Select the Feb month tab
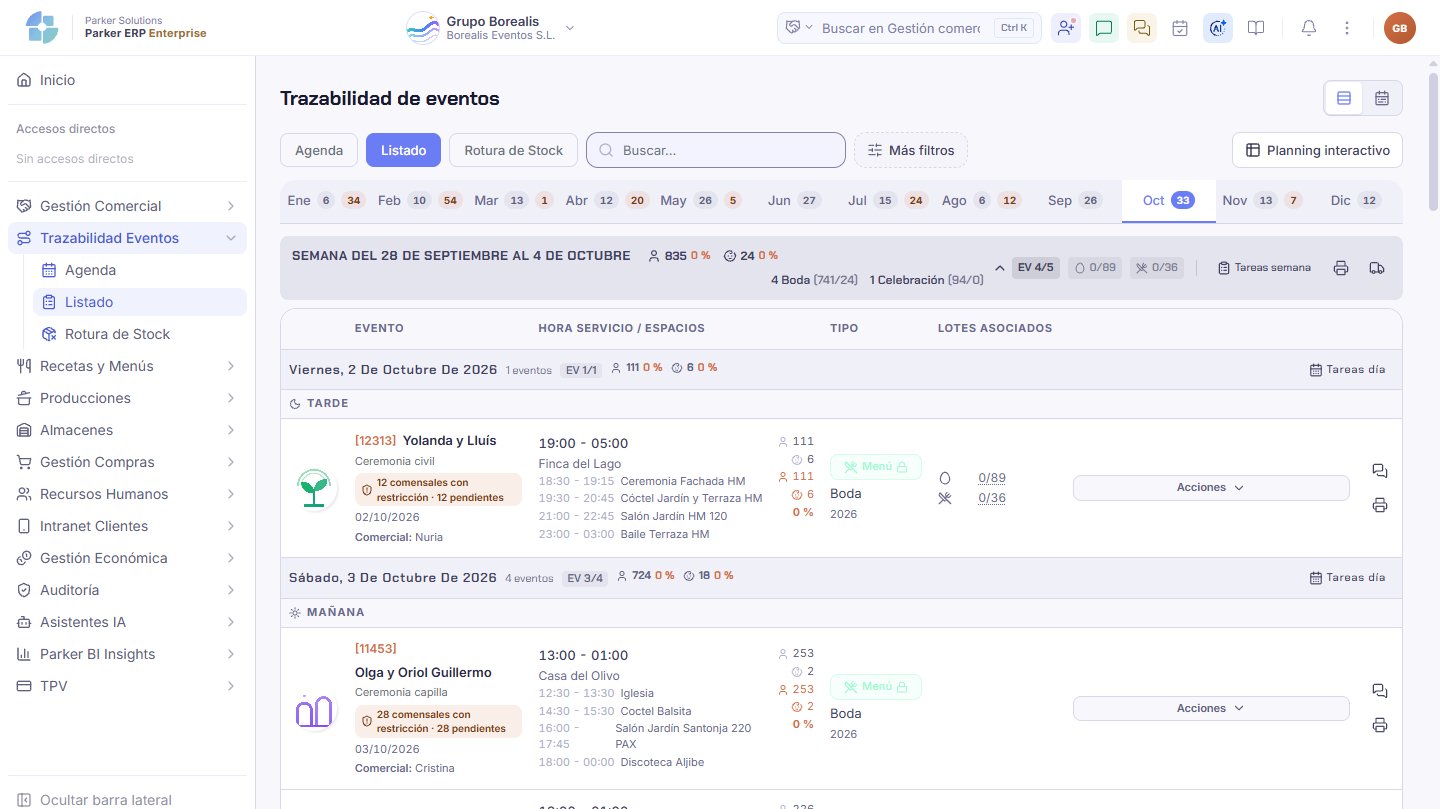The height and width of the screenshot is (809, 1440). click(419, 201)
